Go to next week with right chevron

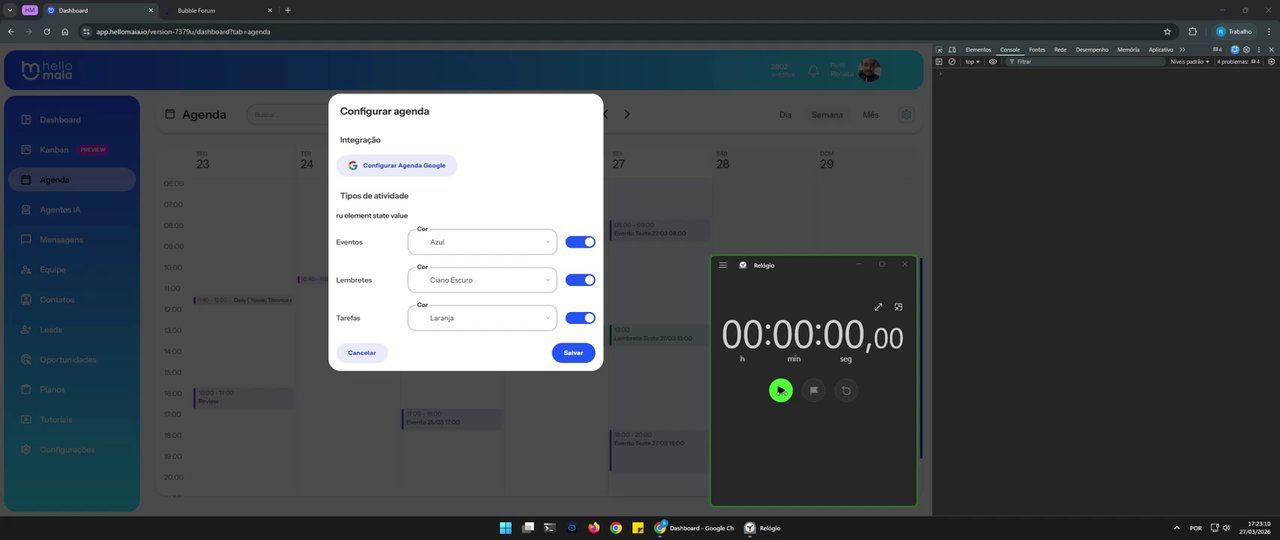pos(627,115)
